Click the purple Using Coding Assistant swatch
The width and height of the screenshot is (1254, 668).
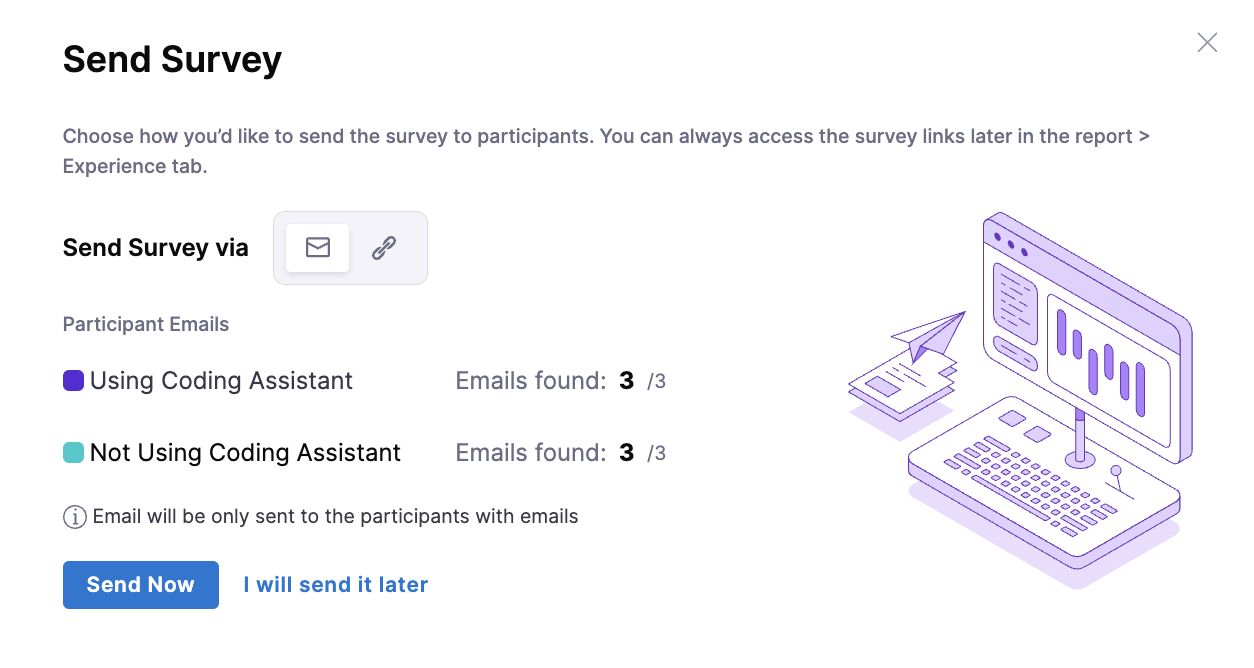(73, 381)
